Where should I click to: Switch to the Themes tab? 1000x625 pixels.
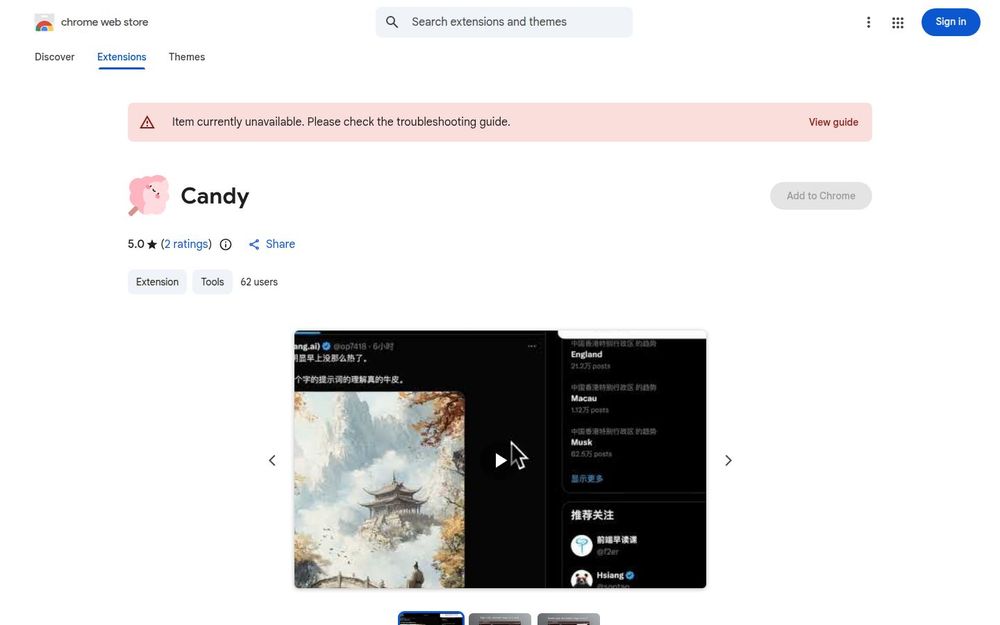click(187, 57)
